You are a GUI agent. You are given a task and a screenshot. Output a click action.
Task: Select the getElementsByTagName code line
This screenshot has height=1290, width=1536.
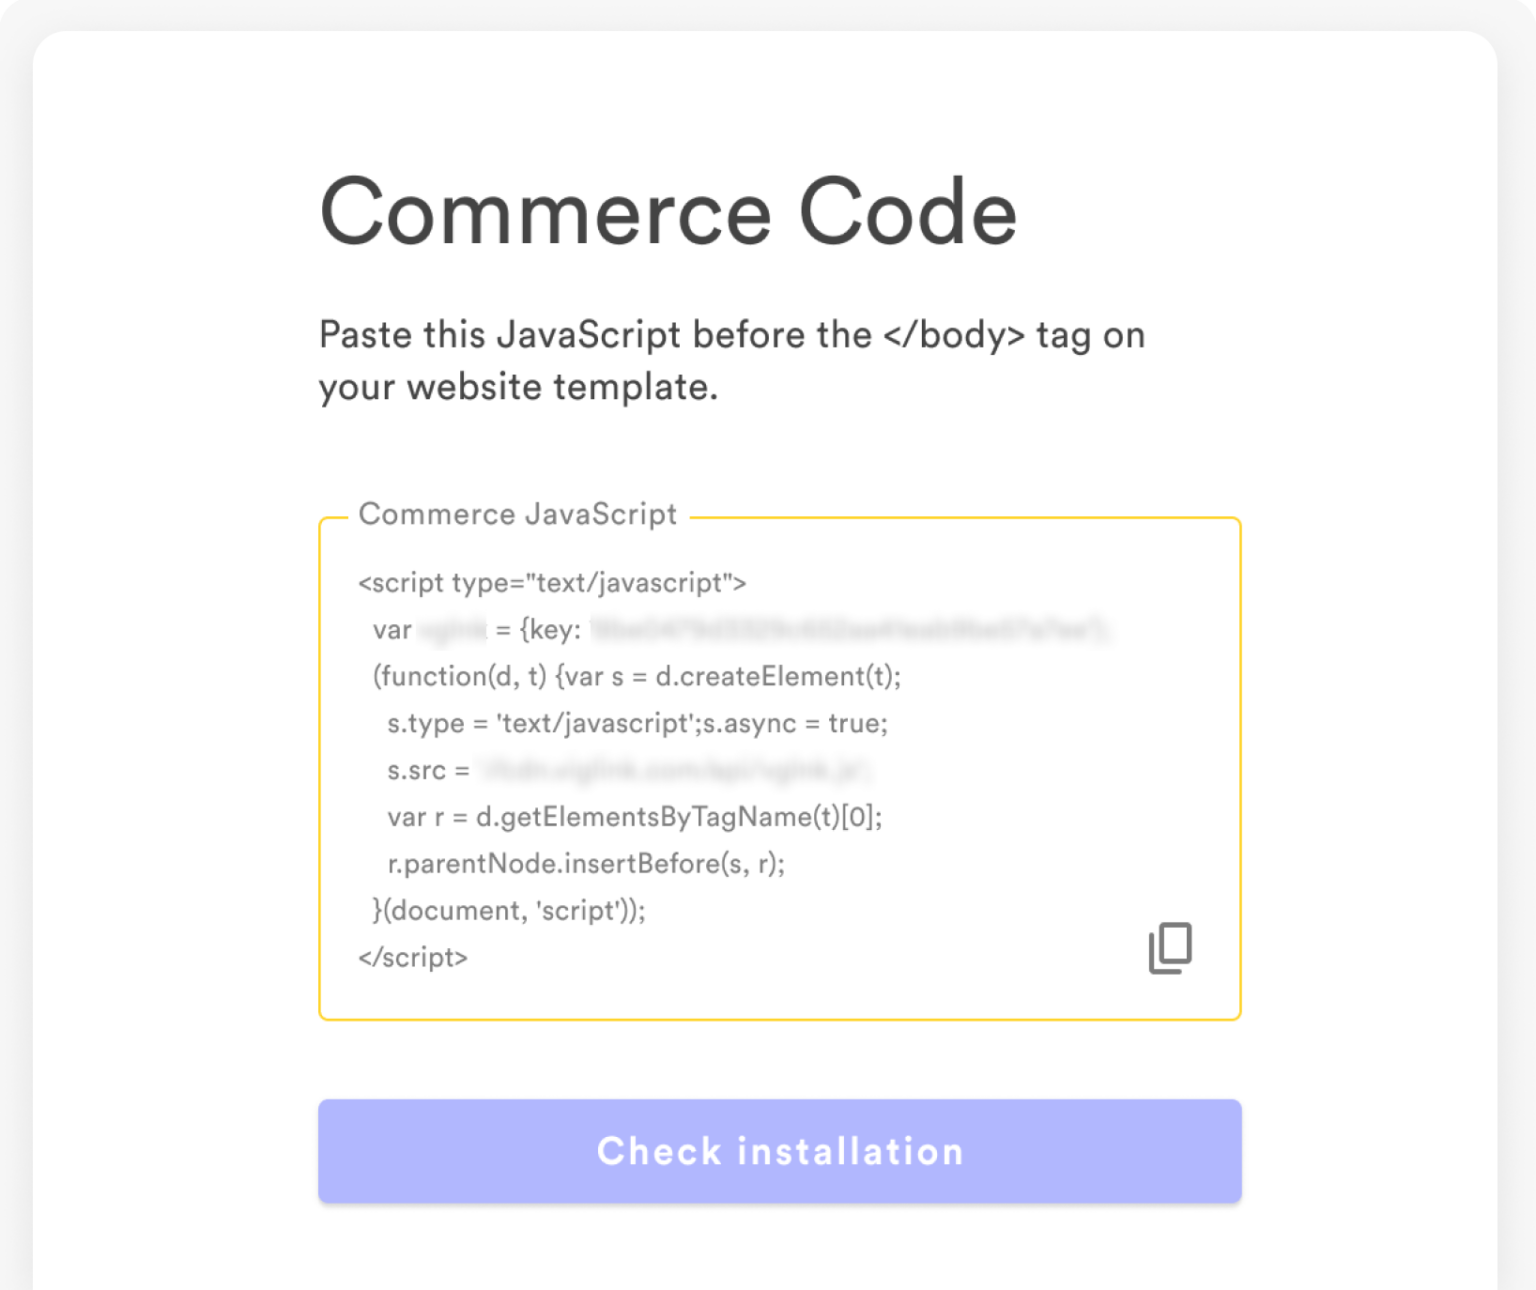pos(633,817)
